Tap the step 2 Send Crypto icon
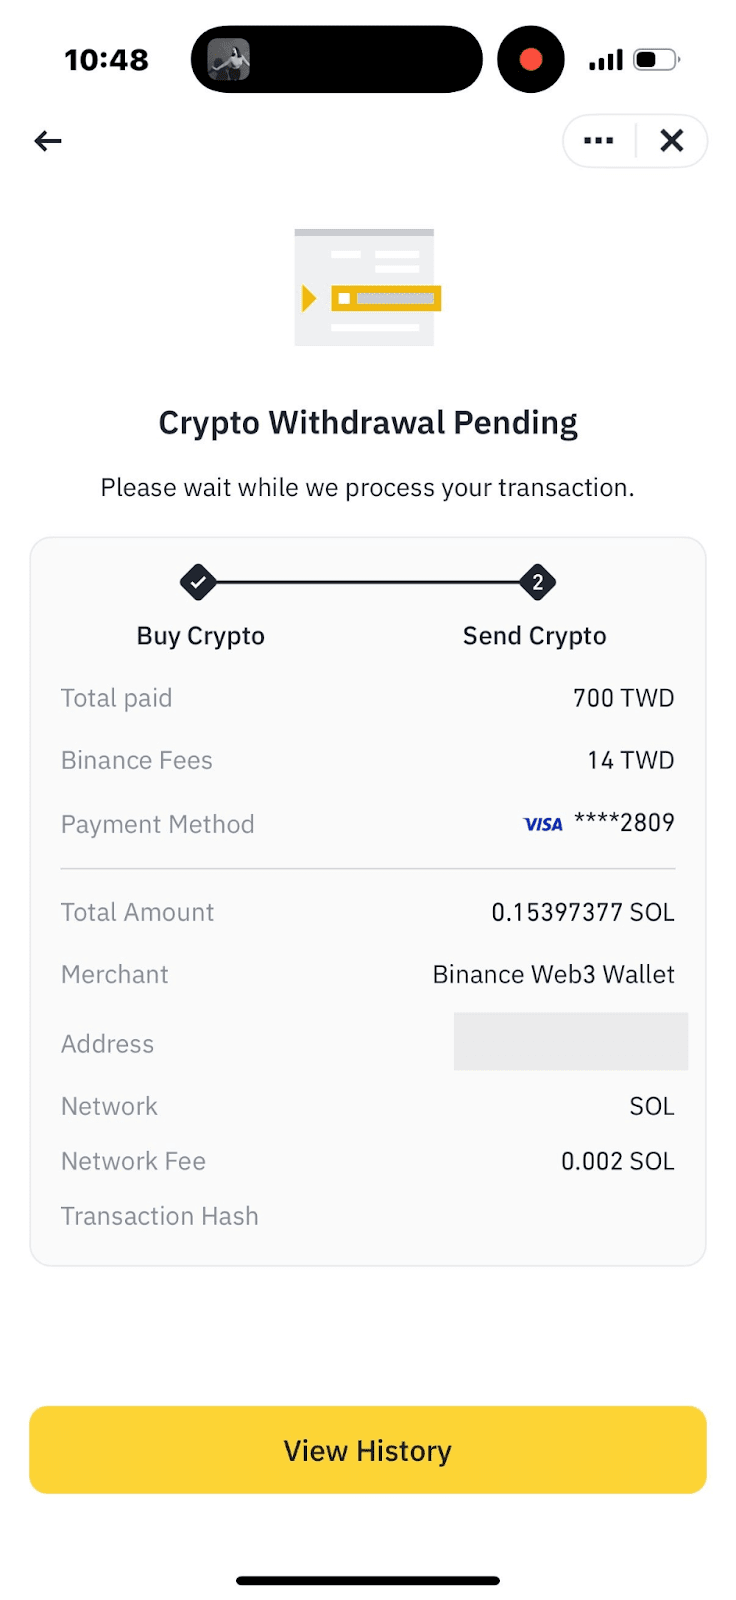 point(538,582)
